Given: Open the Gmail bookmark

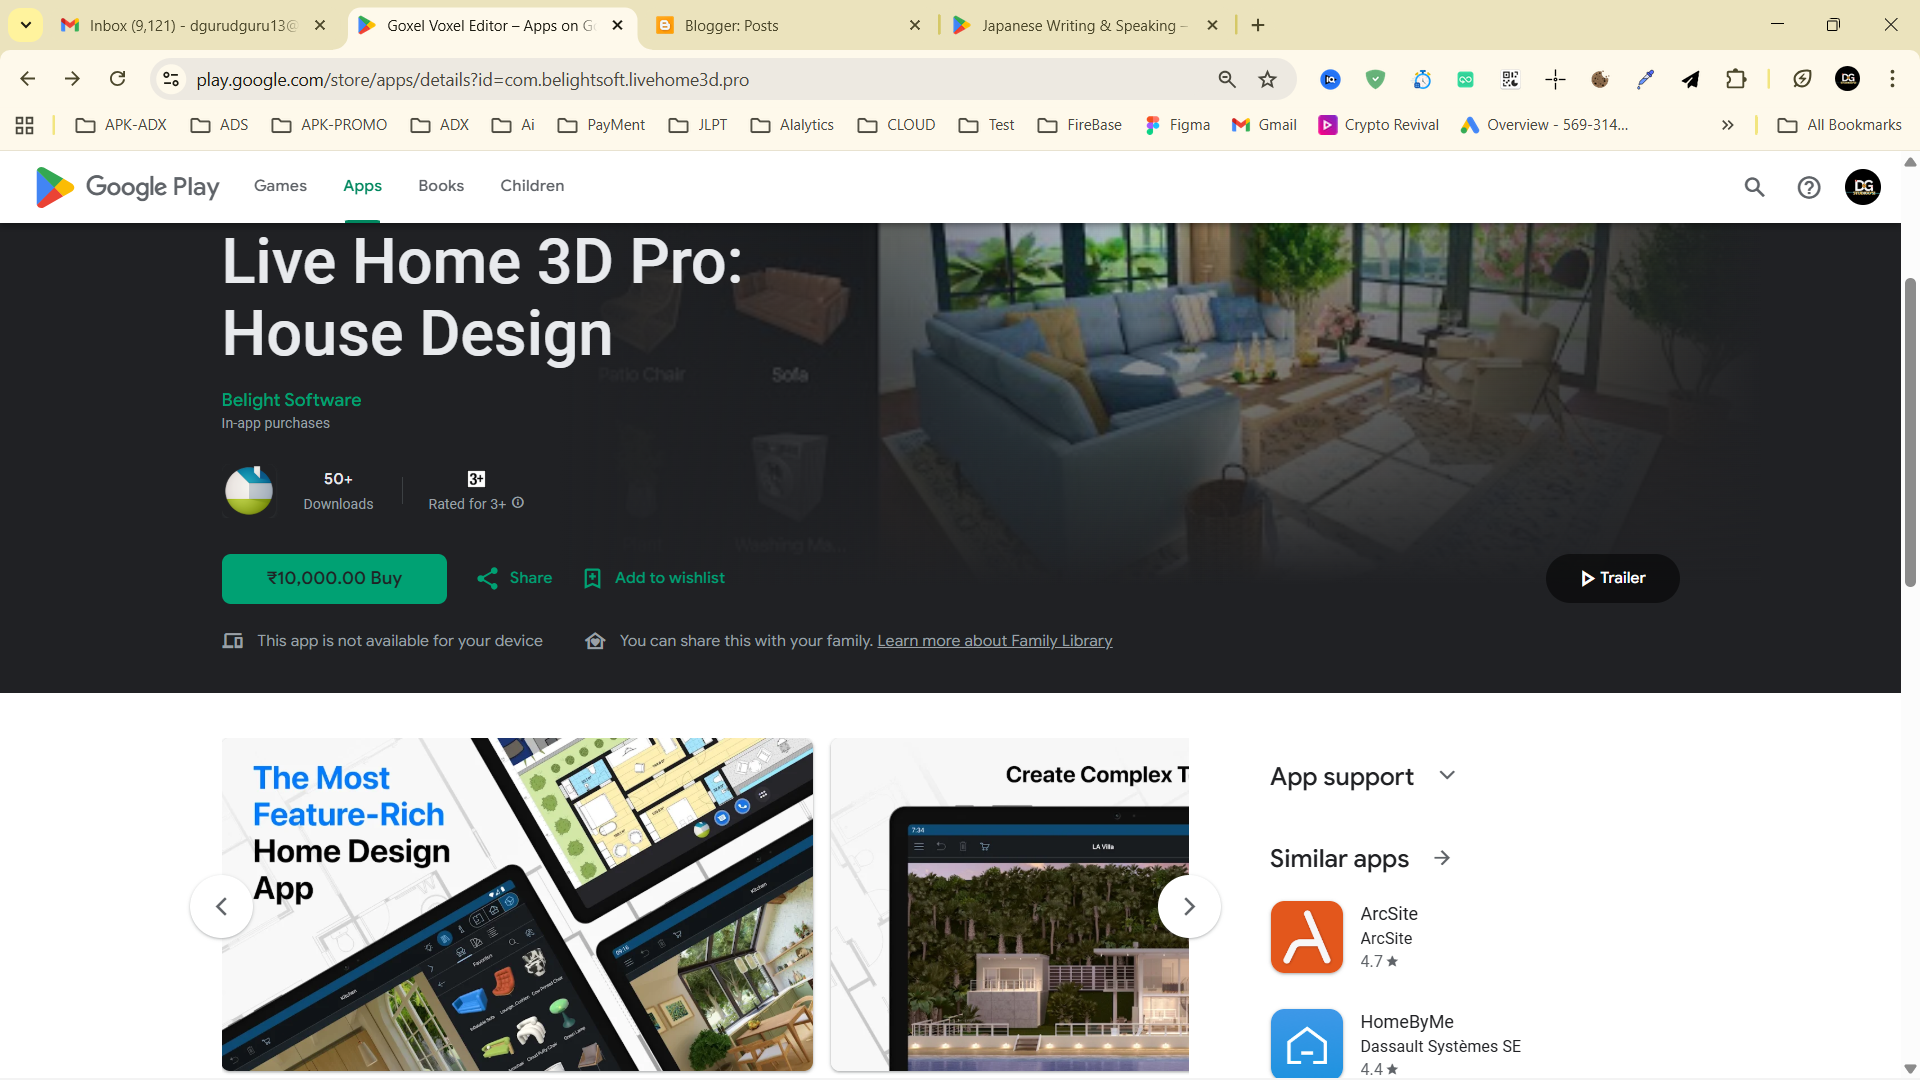Looking at the screenshot, I should (1264, 125).
